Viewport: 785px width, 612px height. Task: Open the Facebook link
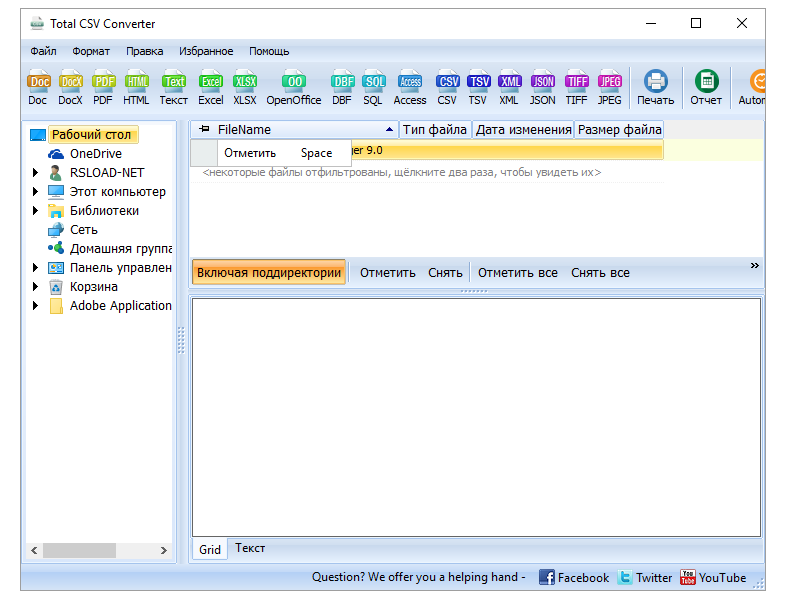574,577
